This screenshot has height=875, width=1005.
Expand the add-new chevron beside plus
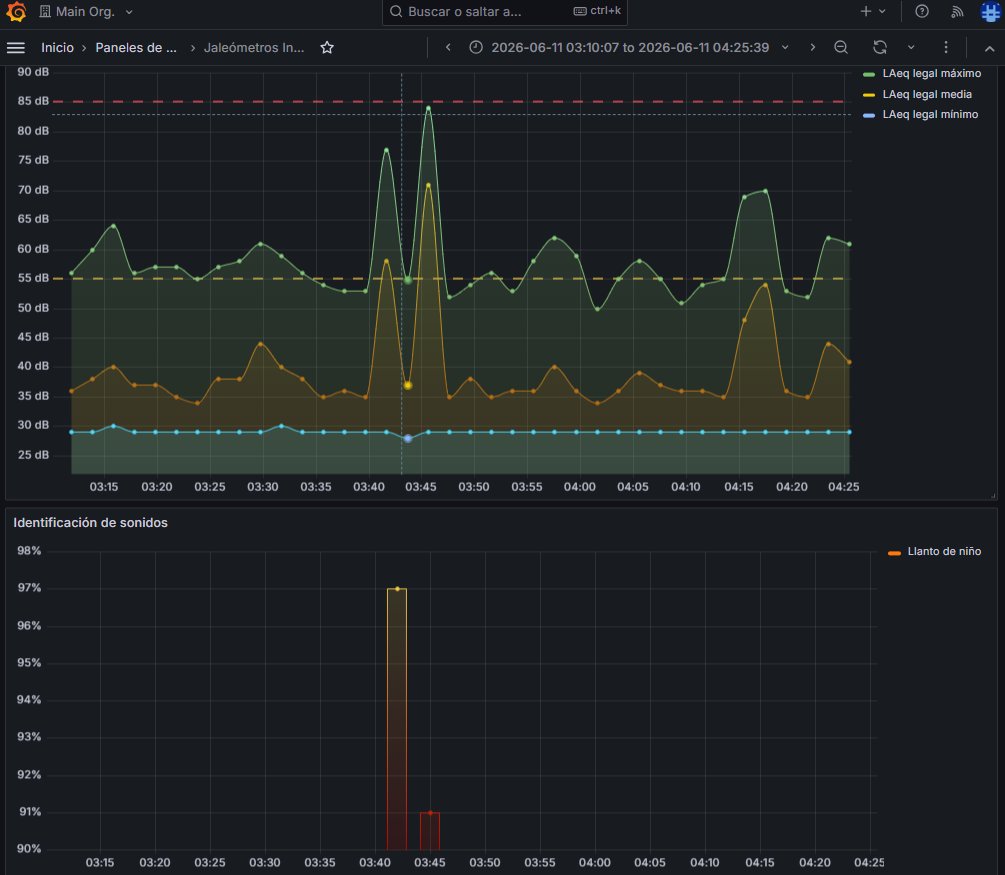883,11
